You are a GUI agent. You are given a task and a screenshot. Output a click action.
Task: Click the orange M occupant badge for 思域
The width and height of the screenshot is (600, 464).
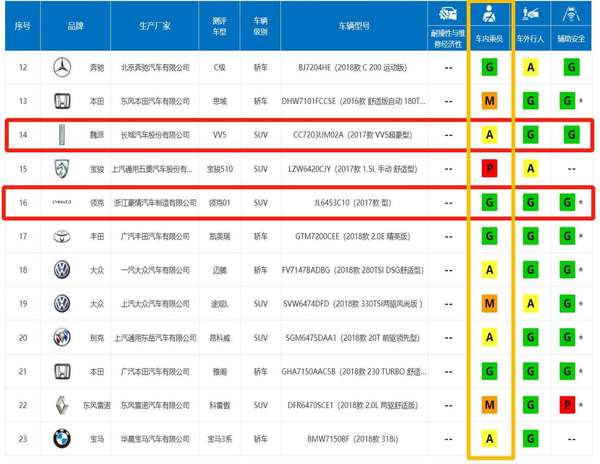tap(489, 101)
